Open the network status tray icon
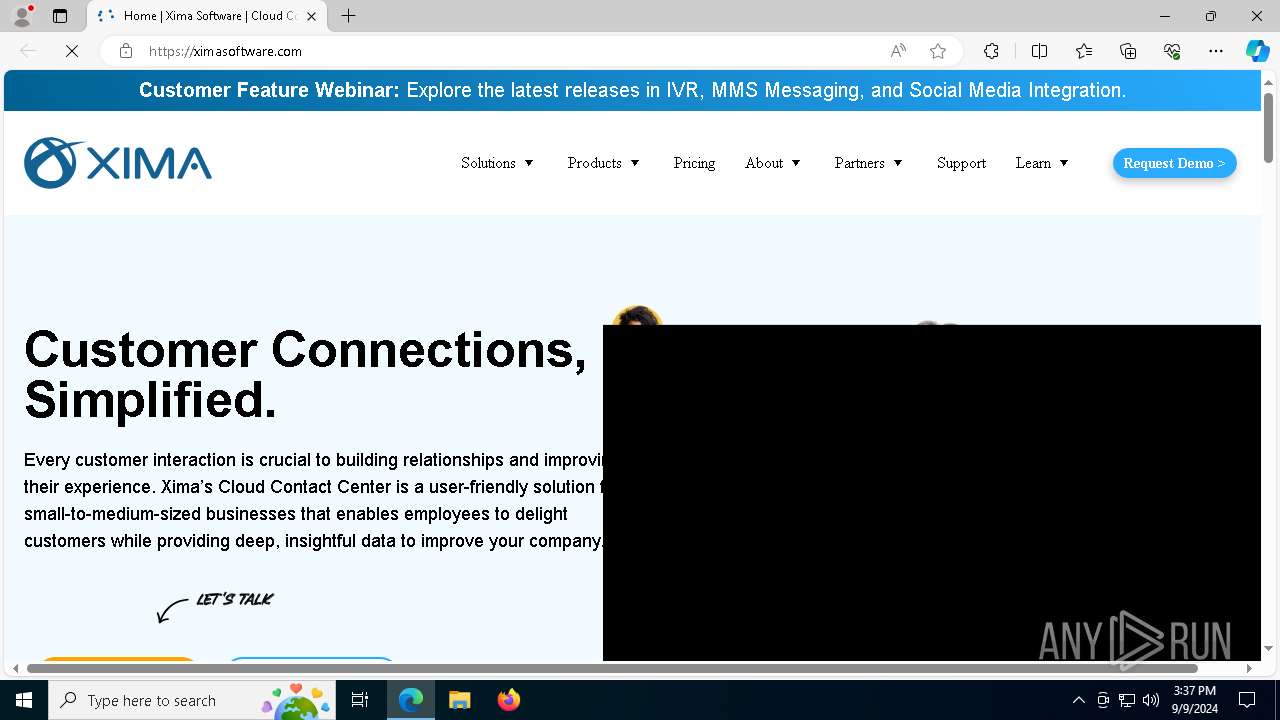Screen dimensions: 1280x720 point(1127,700)
